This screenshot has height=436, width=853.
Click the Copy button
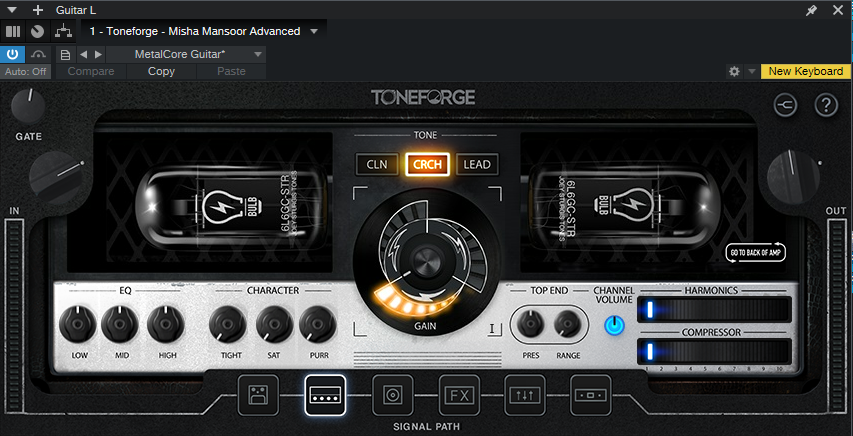(161, 71)
